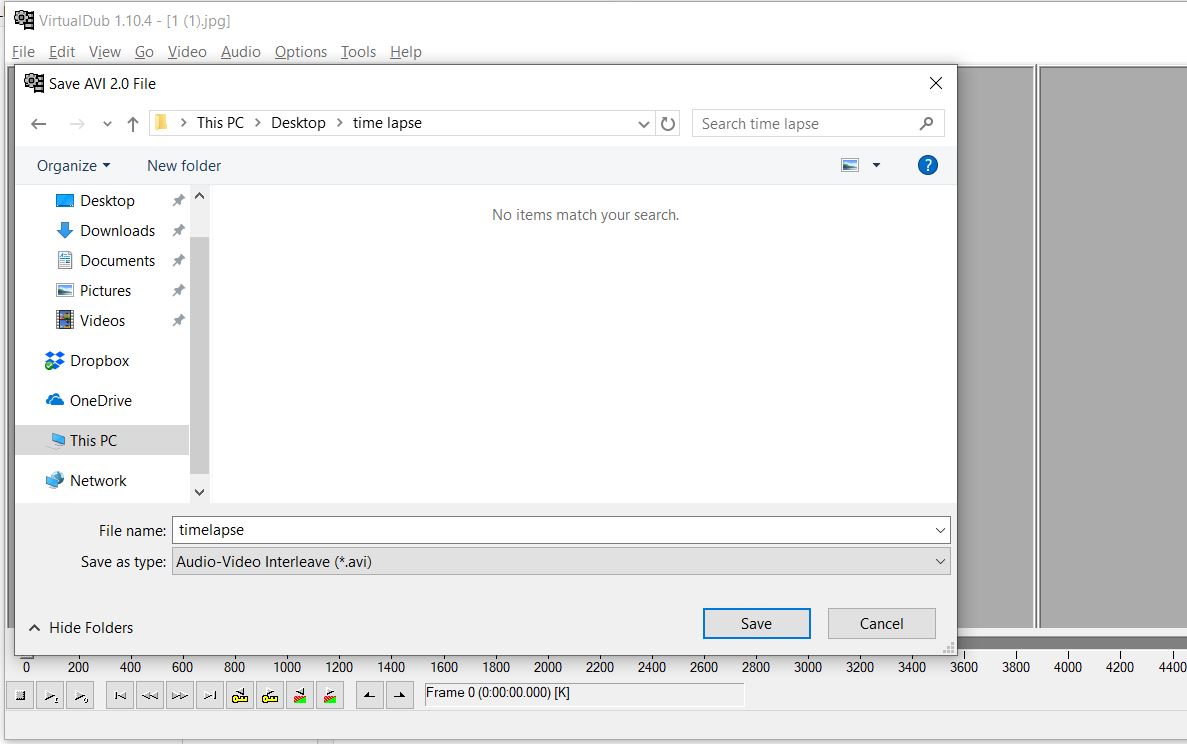Navigate back with the back arrow
The height and width of the screenshot is (744, 1187).
click(x=39, y=123)
